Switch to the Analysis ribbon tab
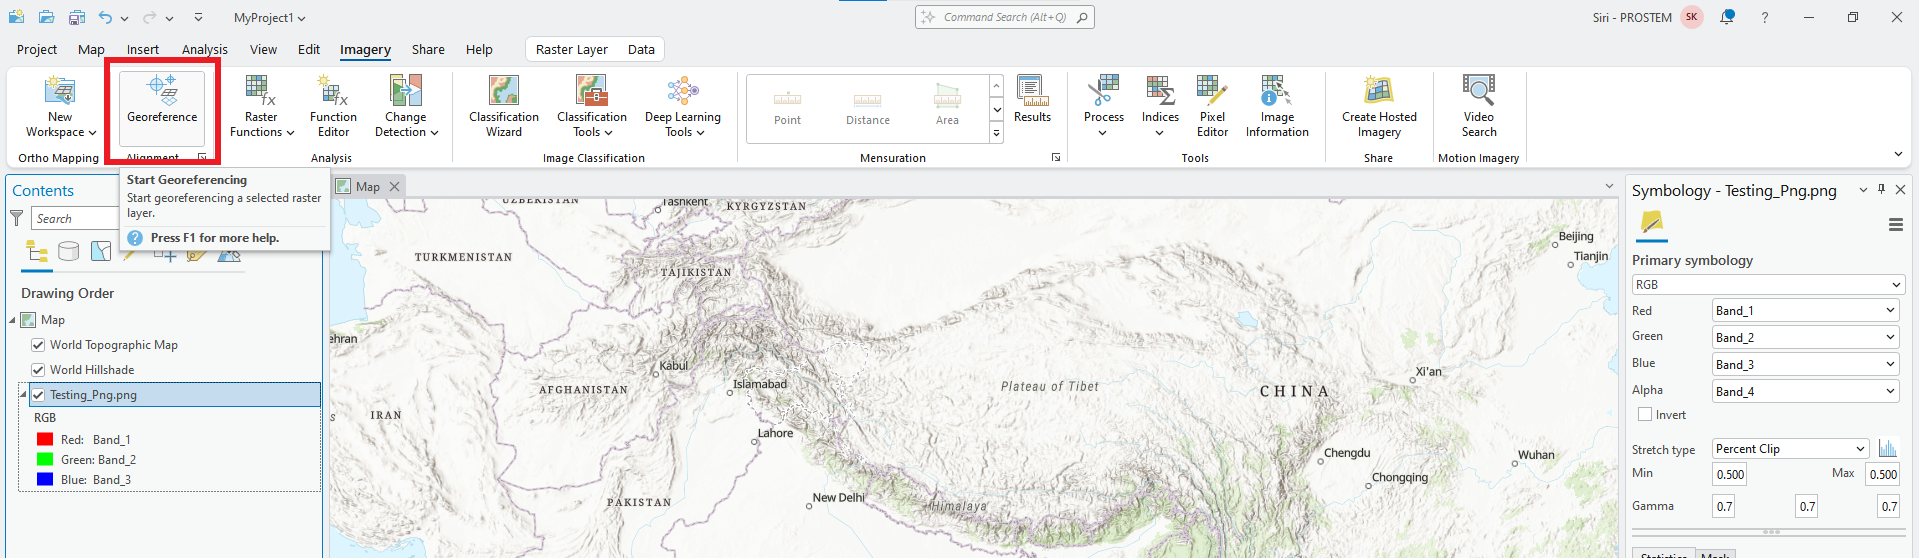 tap(205, 49)
